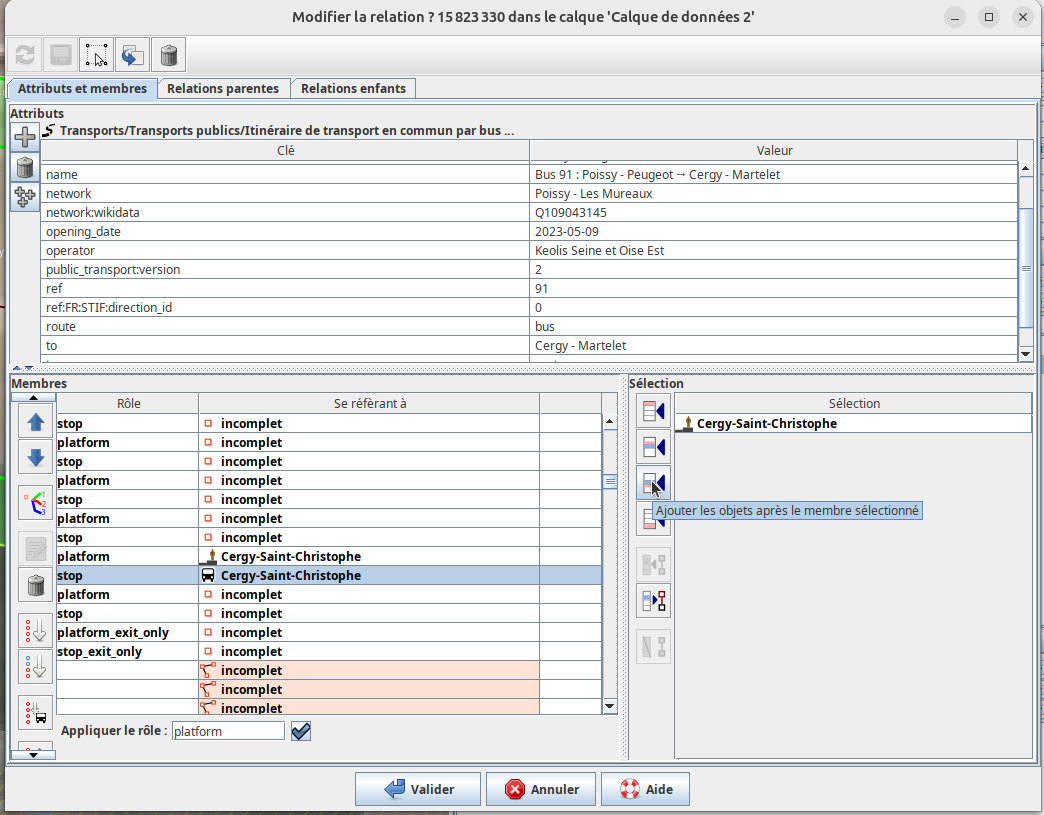Click the greyed-out remove selected objects icon
This screenshot has height=815, width=1044.
tap(653, 565)
